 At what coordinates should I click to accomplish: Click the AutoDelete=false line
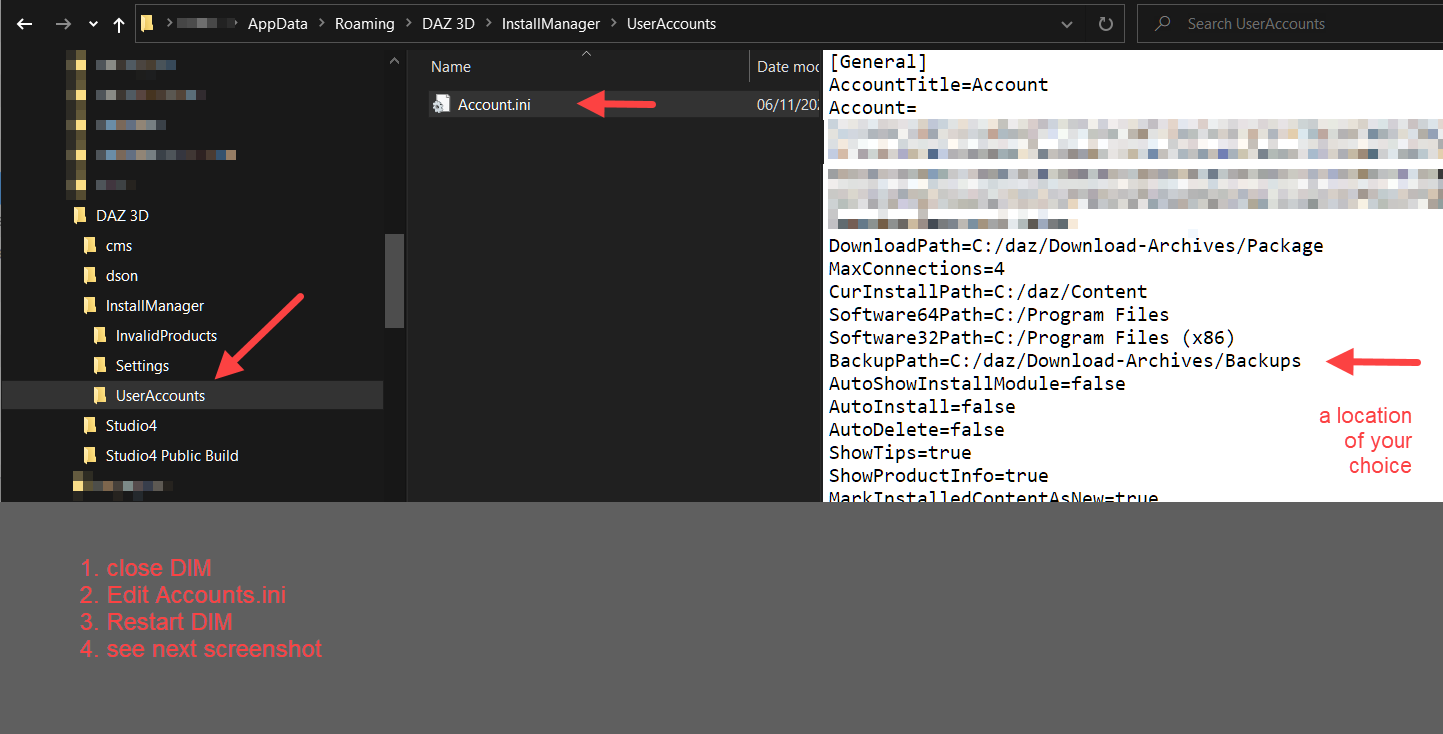[x=917, y=430]
